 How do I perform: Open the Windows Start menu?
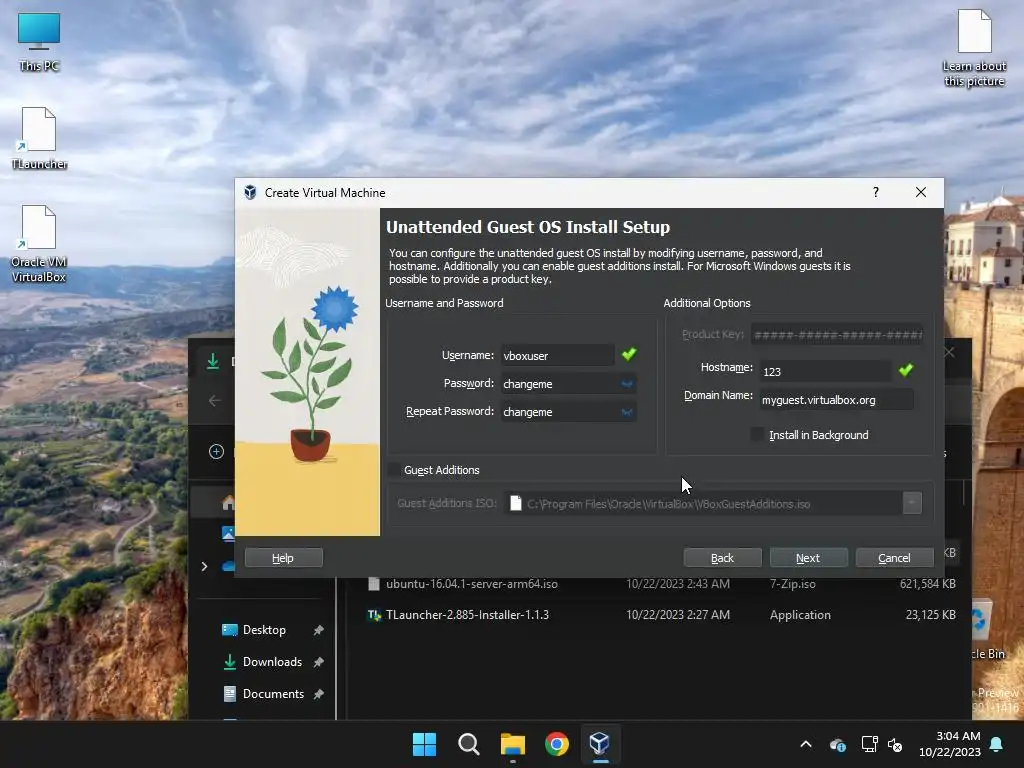(424, 744)
